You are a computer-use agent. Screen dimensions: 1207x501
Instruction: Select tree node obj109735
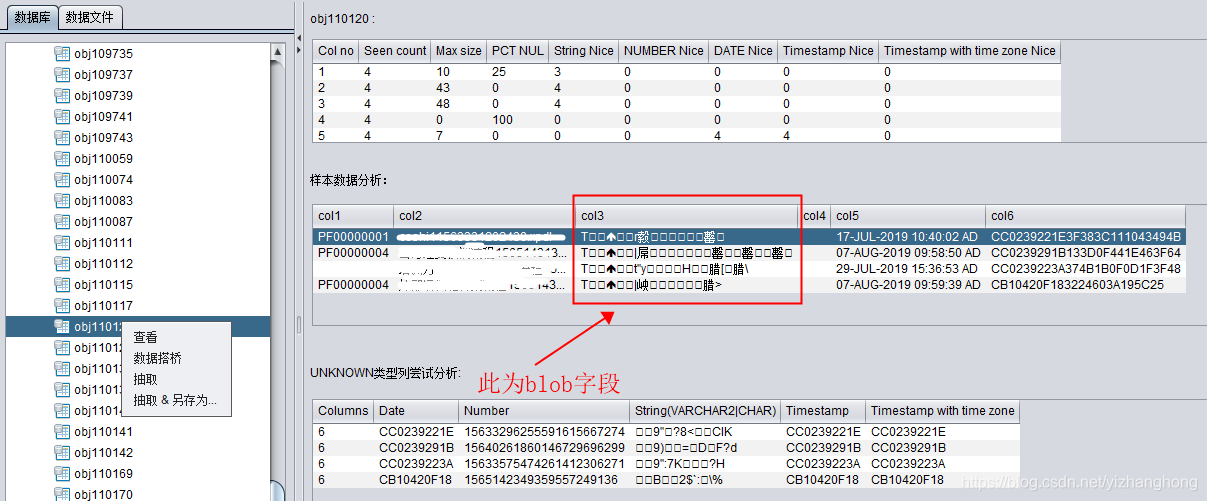pos(103,54)
